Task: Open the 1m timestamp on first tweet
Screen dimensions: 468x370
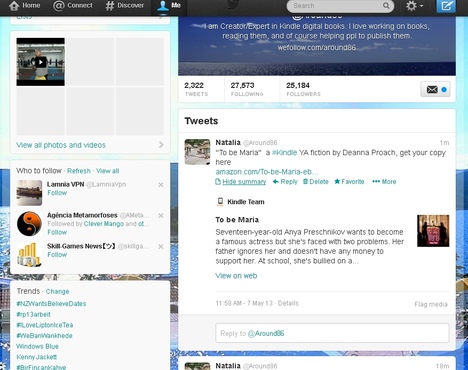Action: click(x=444, y=143)
